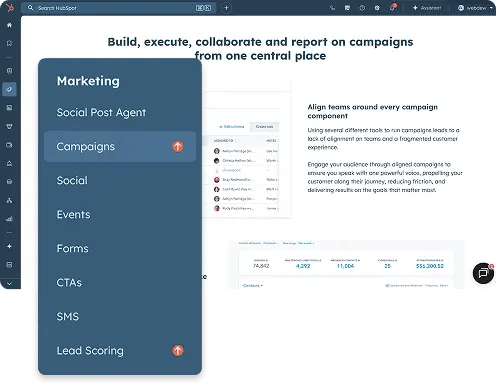The width and height of the screenshot is (496, 386).
Task: Open the phone calling icon
Action: click(332, 8)
